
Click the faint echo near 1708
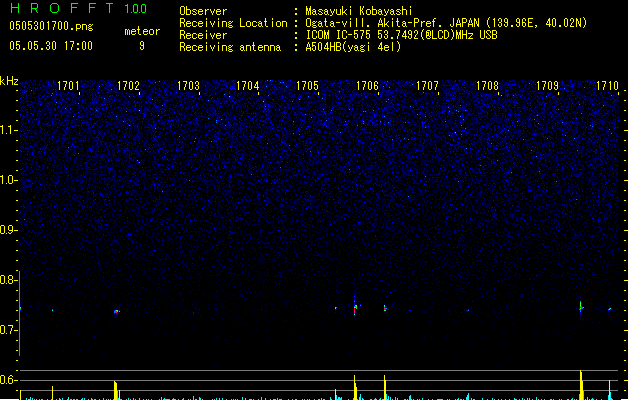(468, 310)
